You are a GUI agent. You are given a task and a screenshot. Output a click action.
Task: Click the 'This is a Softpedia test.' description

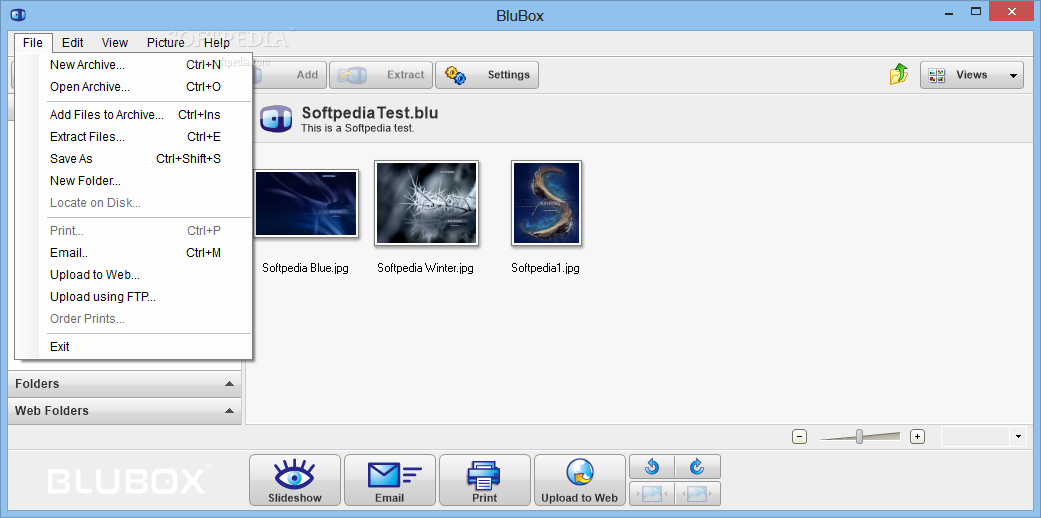tap(358, 128)
